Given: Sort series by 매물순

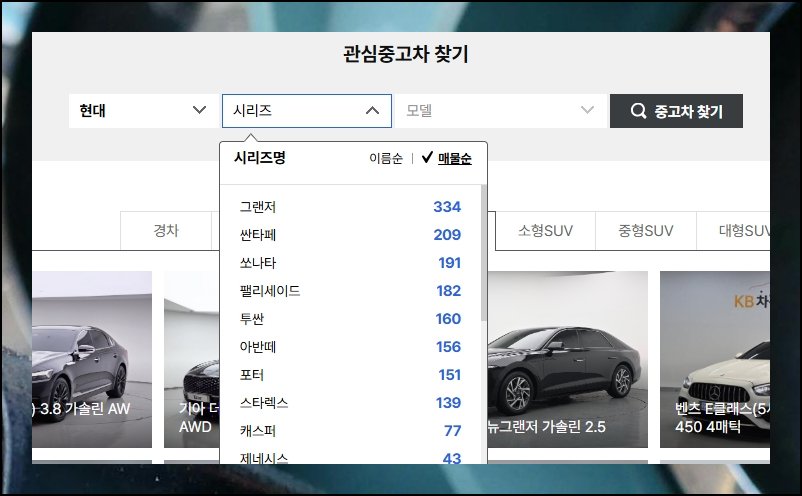Looking at the screenshot, I should pyautogui.click(x=455, y=159).
